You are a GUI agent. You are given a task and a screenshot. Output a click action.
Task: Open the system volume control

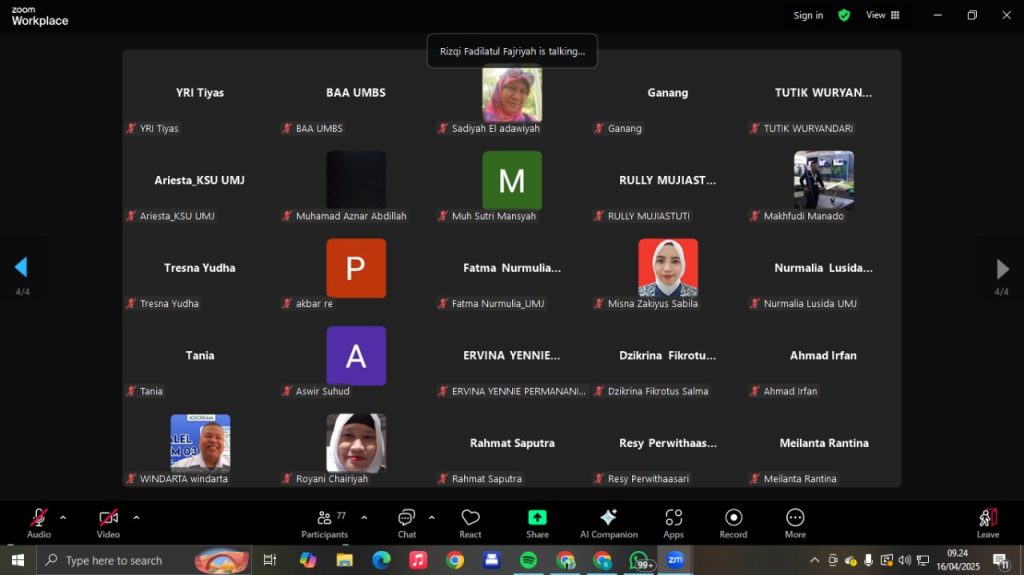[x=904, y=560]
